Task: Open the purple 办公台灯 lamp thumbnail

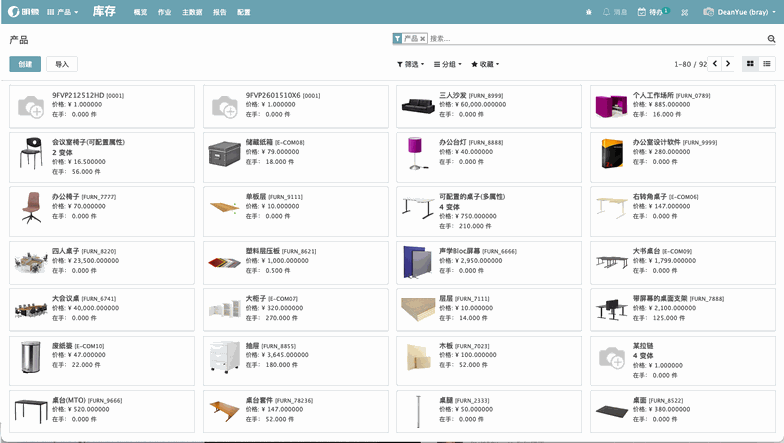Action: click(416, 154)
